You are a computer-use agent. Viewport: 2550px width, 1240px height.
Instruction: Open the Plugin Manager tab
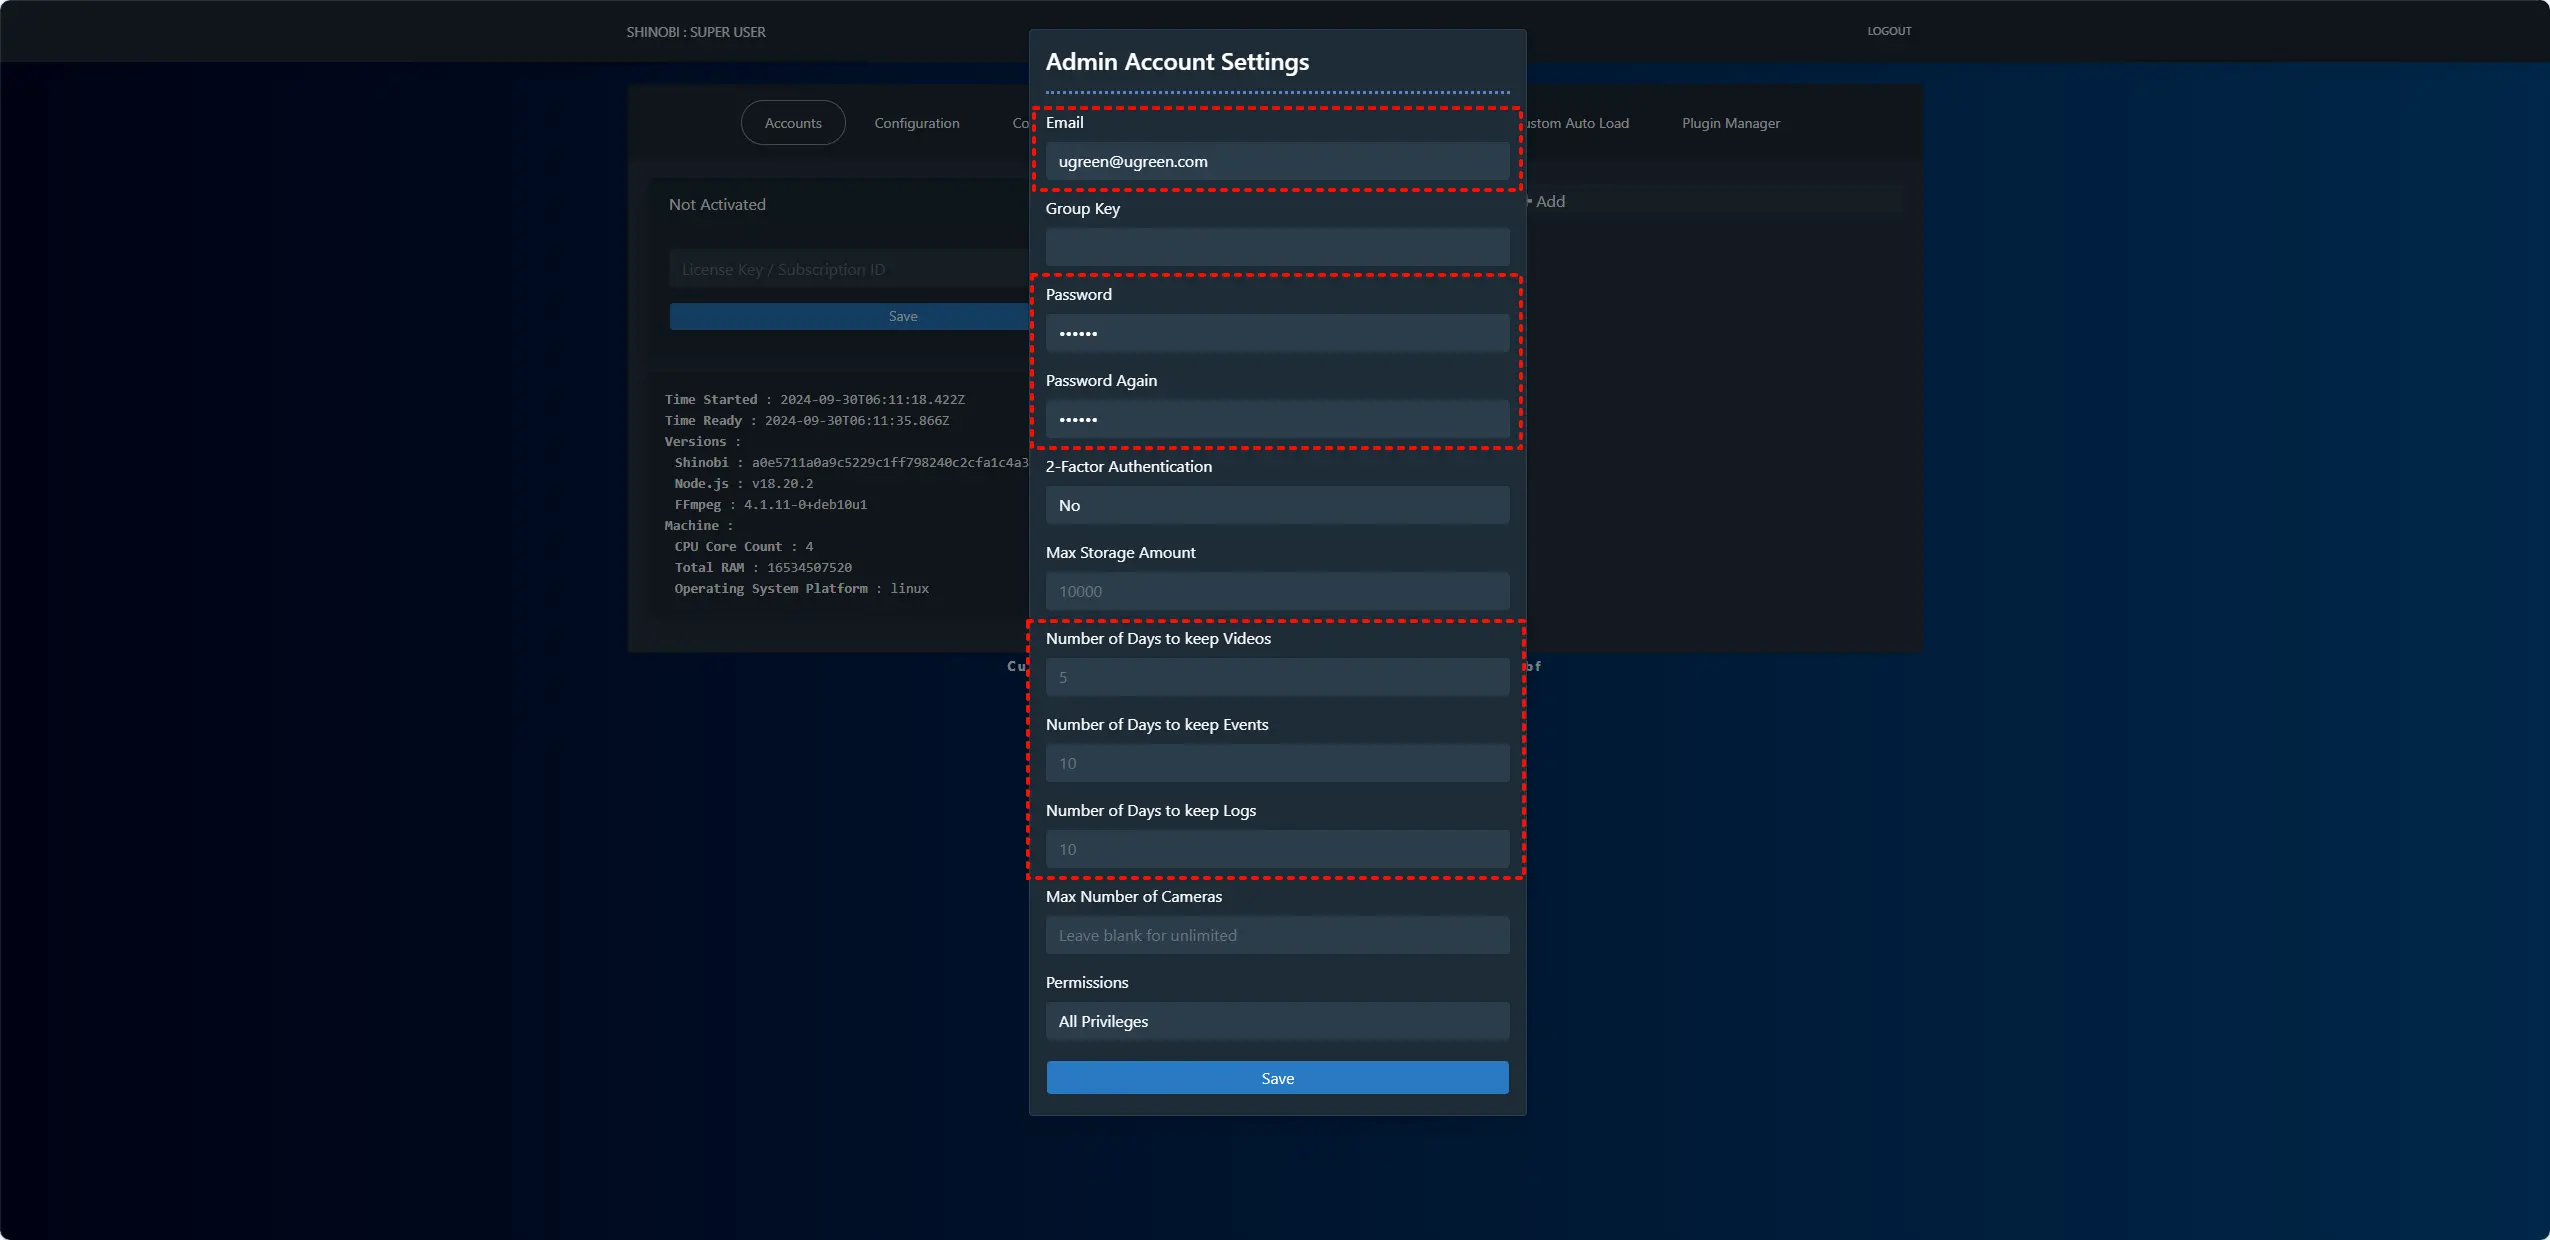click(x=1730, y=123)
